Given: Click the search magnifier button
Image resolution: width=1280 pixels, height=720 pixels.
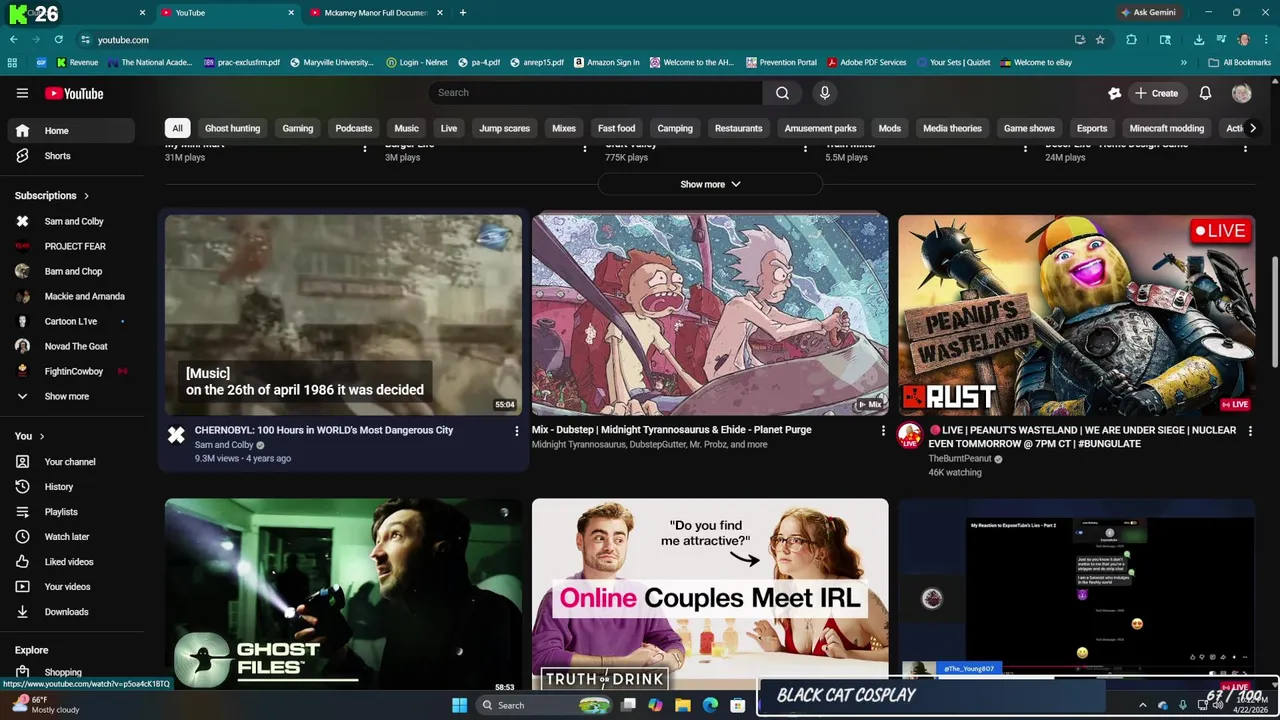Looking at the screenshot, I should click(x=782, y=93).
